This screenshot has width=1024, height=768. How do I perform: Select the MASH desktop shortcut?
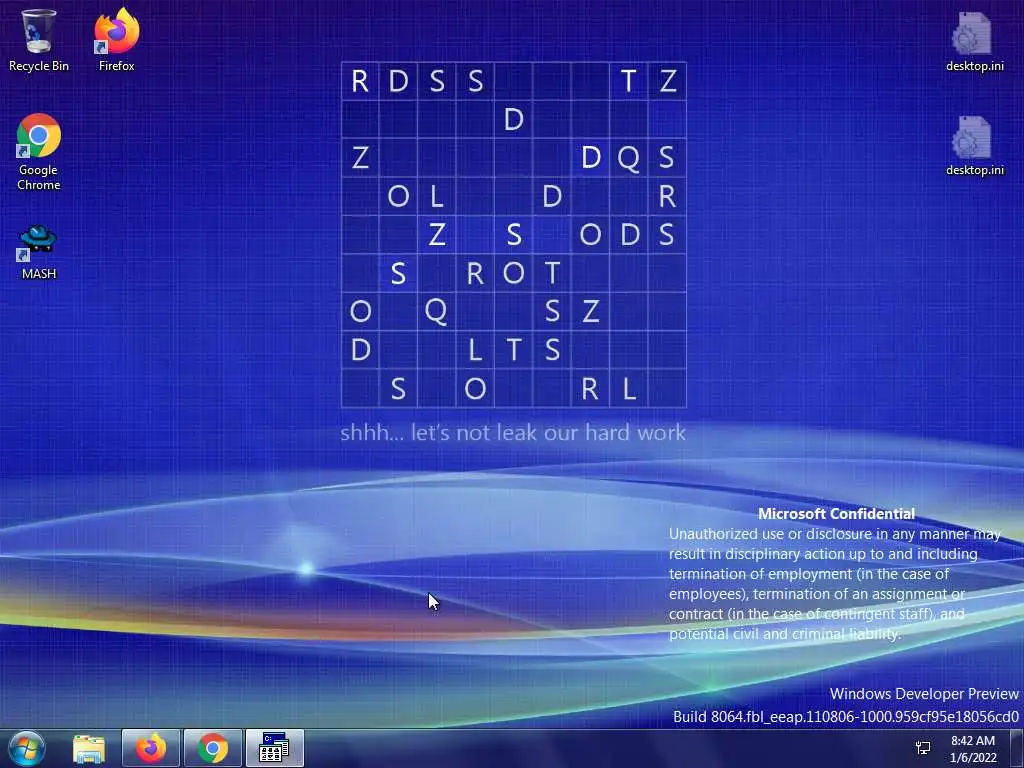39,253
